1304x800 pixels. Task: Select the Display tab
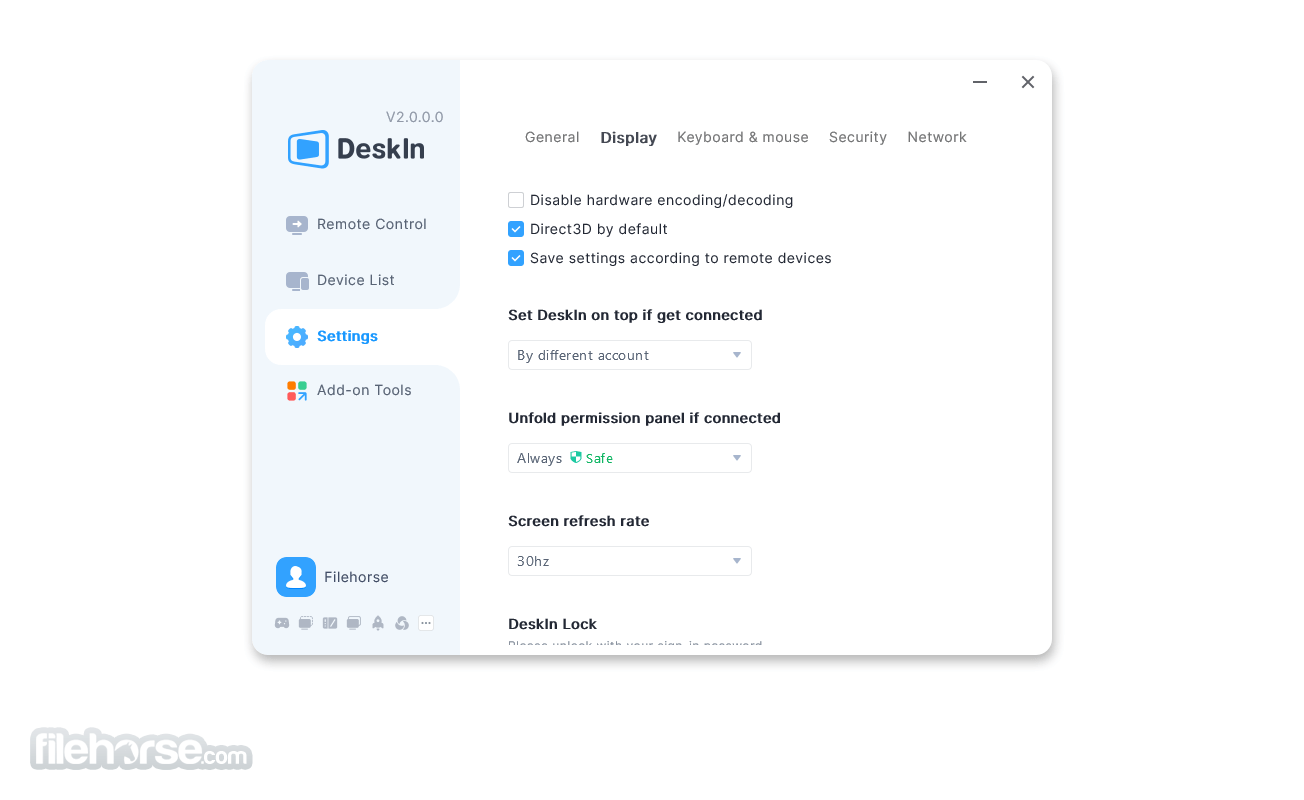[x=629, y=138]
